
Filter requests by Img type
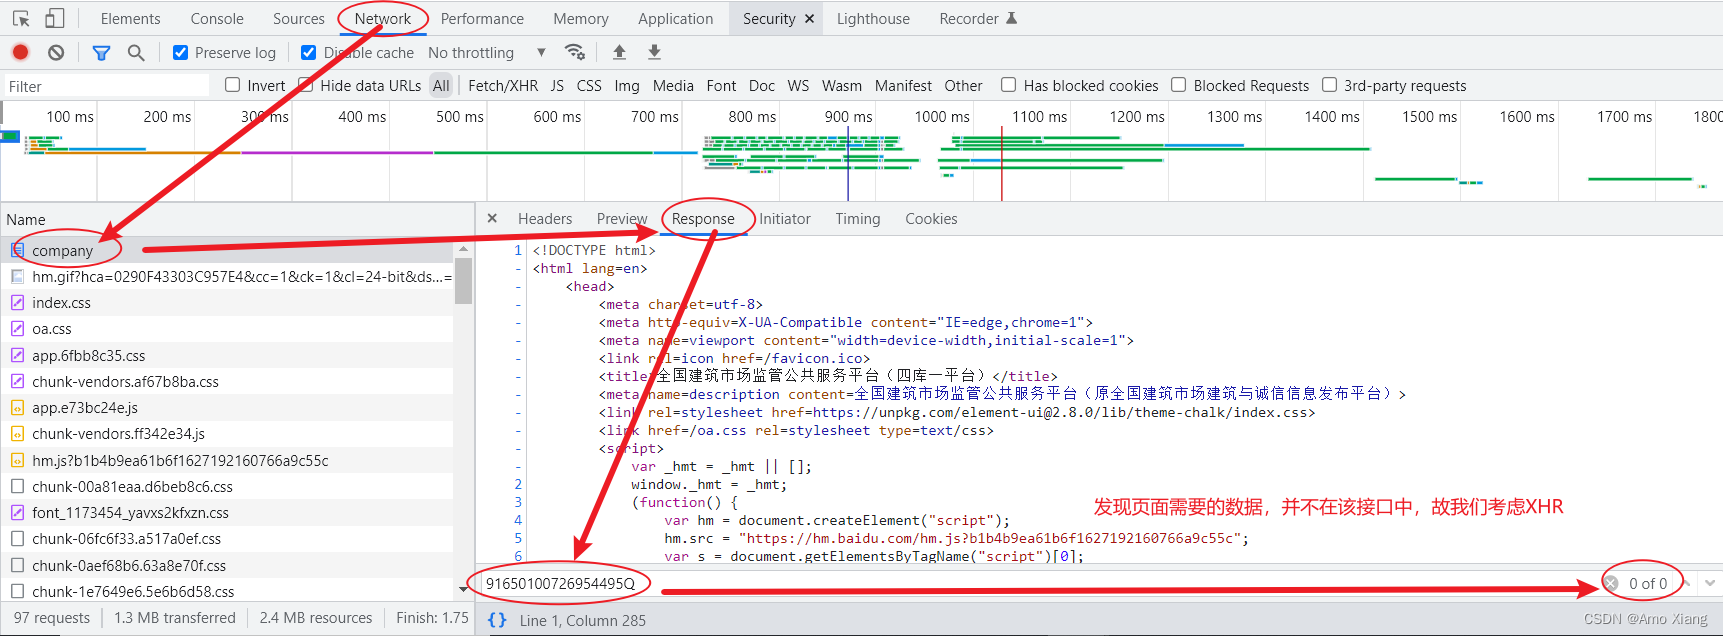[627, 85]
